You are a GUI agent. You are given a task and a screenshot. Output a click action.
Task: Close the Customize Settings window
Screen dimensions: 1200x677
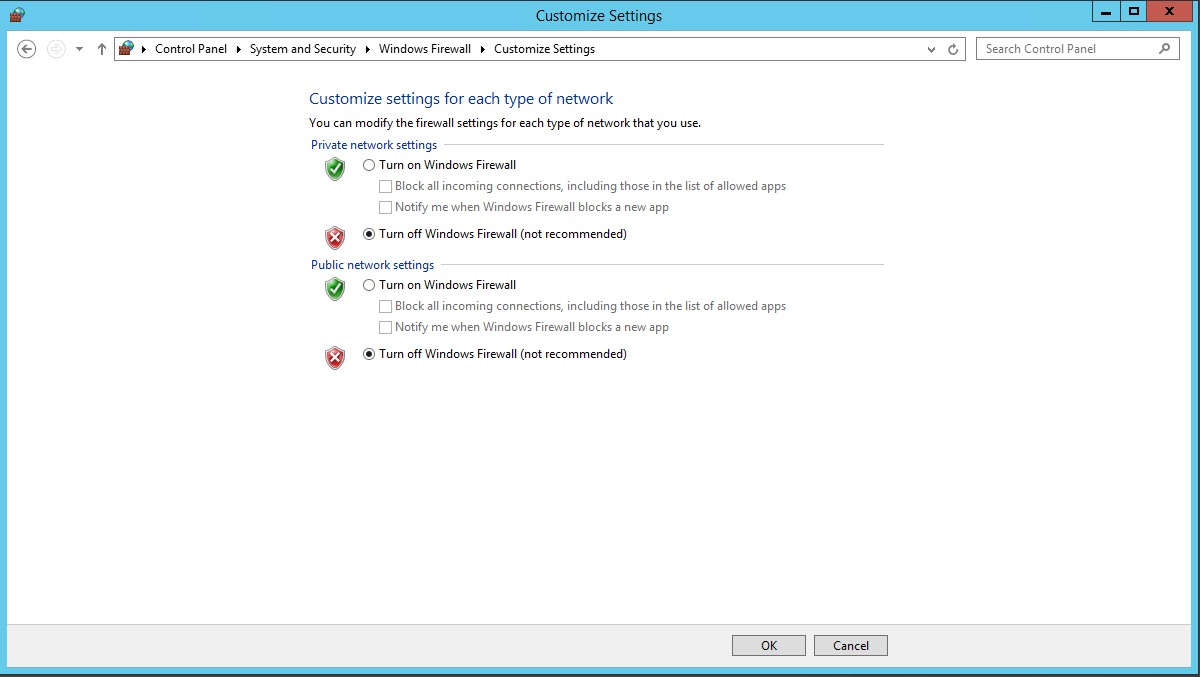(1170, 12)
